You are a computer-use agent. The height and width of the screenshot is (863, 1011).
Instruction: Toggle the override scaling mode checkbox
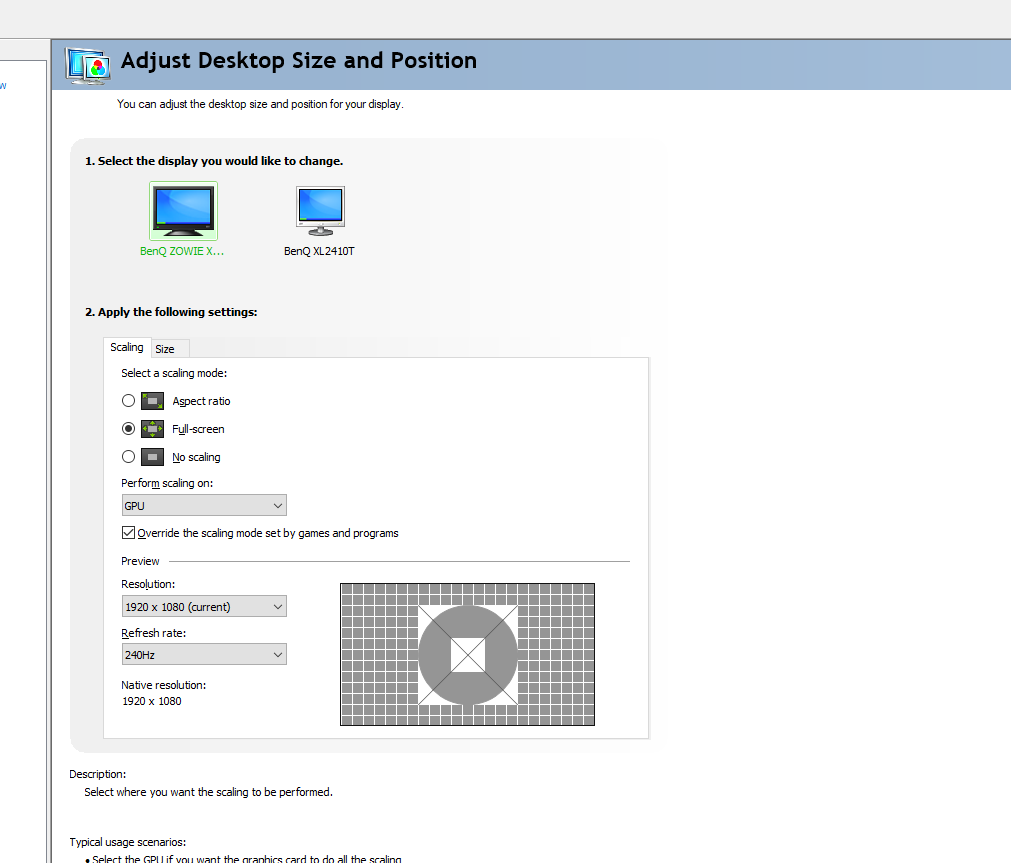click(x=128, y=532)
